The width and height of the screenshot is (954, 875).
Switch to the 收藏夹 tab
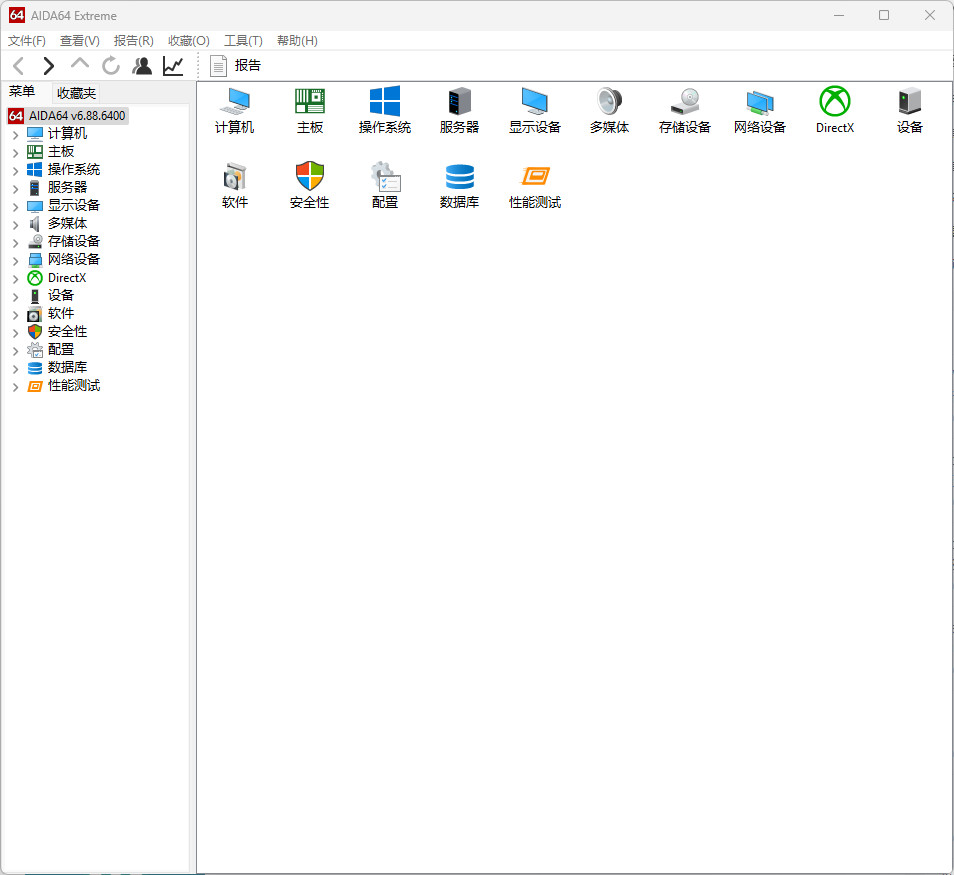coord(76,93)
